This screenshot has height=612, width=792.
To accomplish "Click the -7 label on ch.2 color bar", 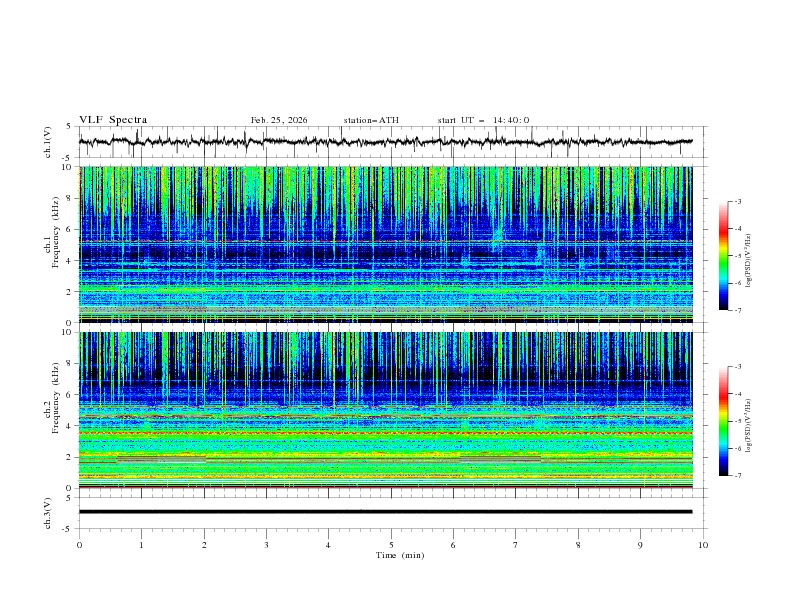I will 738,476.
